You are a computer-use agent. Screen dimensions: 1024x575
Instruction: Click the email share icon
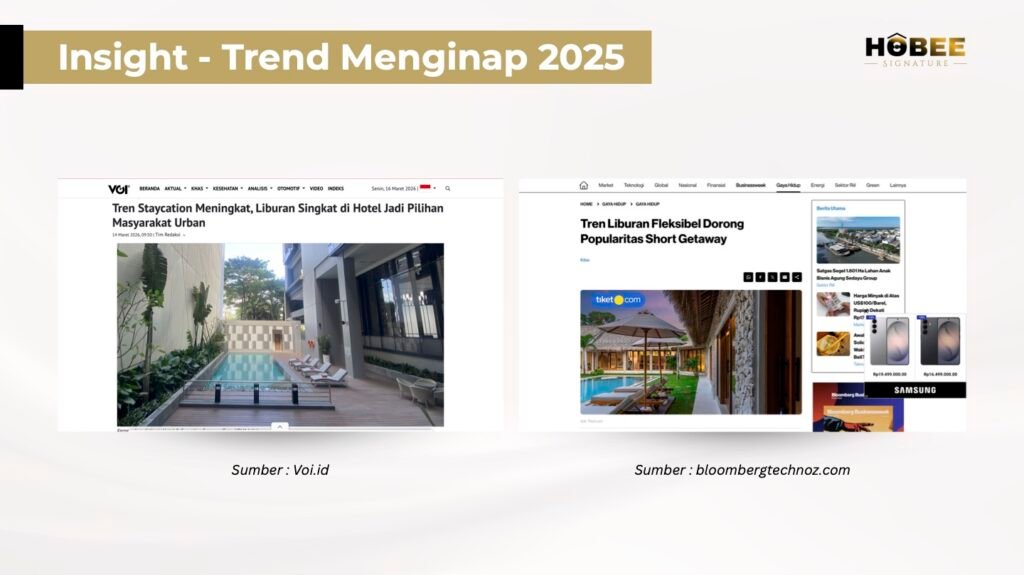point(785,276)
